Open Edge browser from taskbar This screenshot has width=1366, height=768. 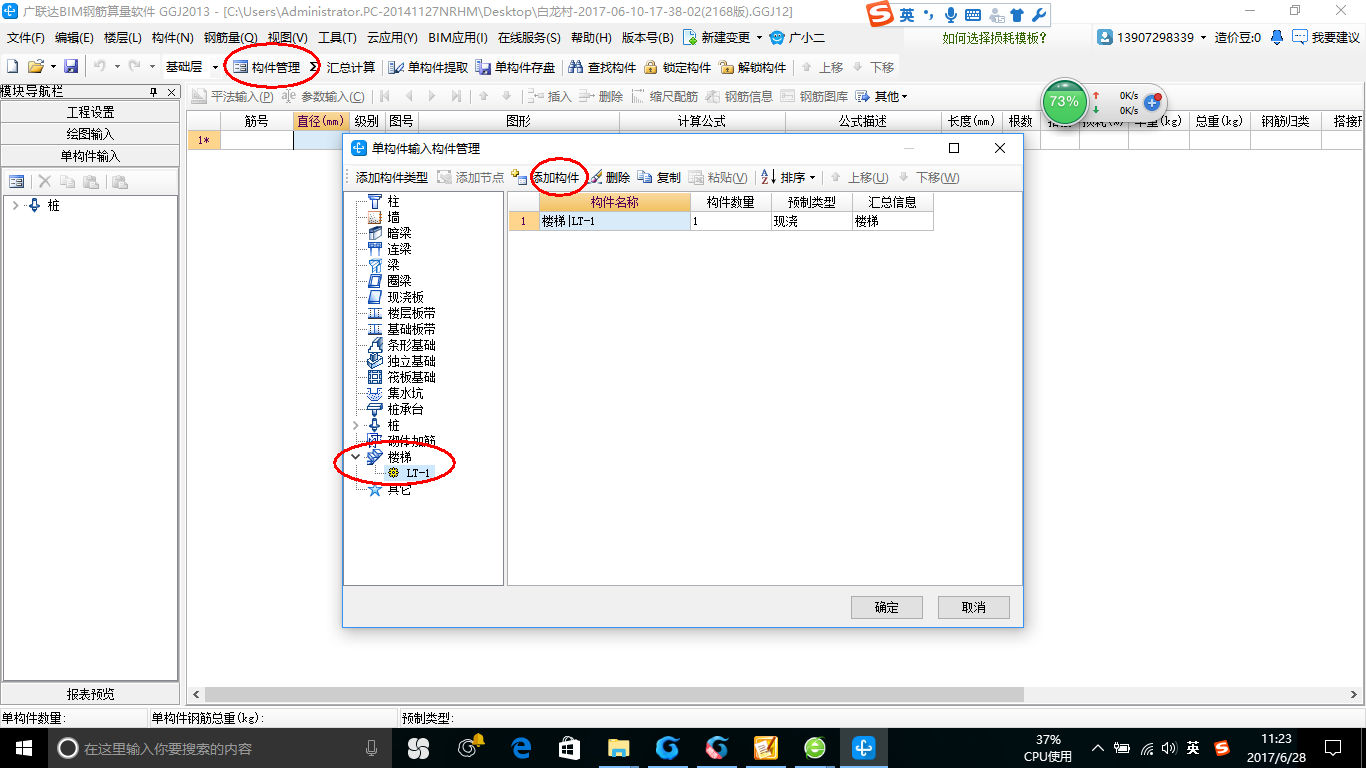pos(521,747)
